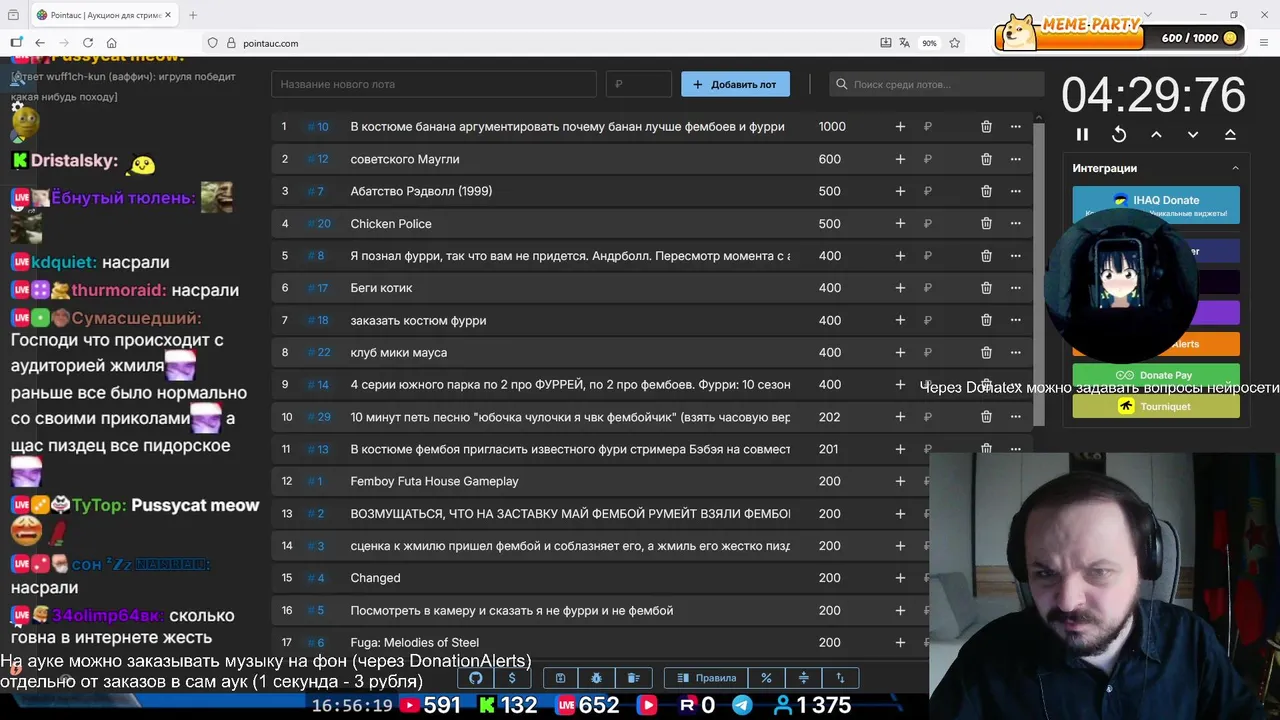Open the IHAQ Donate integration
This screenshot has height=720, width=1280.
[x=1156, y=205]
